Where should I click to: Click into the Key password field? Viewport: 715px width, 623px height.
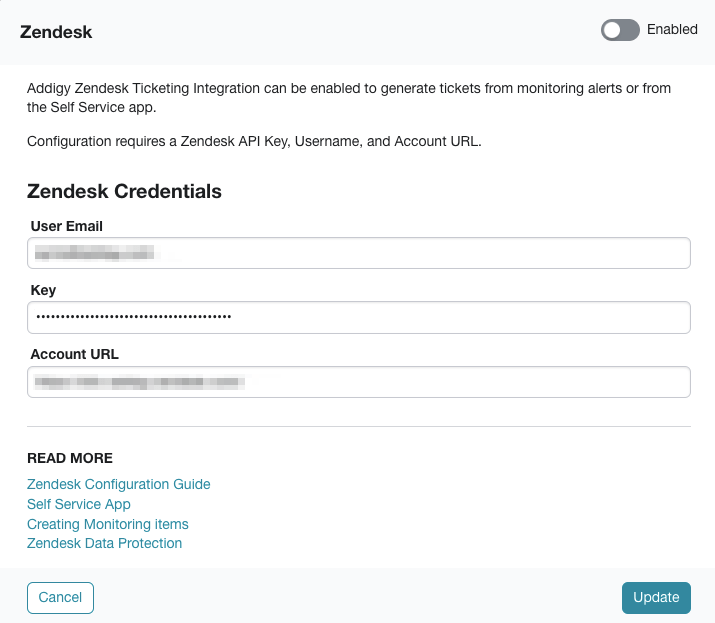point(359,317)
